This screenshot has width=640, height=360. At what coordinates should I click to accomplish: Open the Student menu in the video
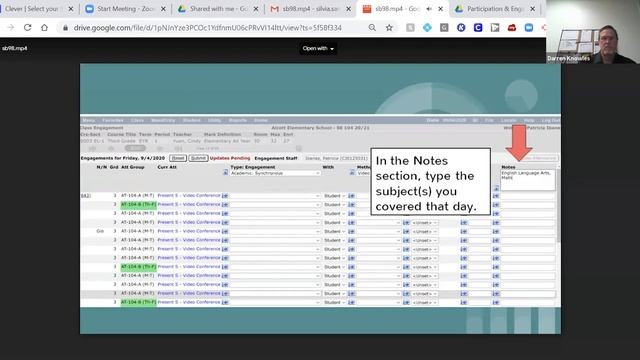click(191, 120)
